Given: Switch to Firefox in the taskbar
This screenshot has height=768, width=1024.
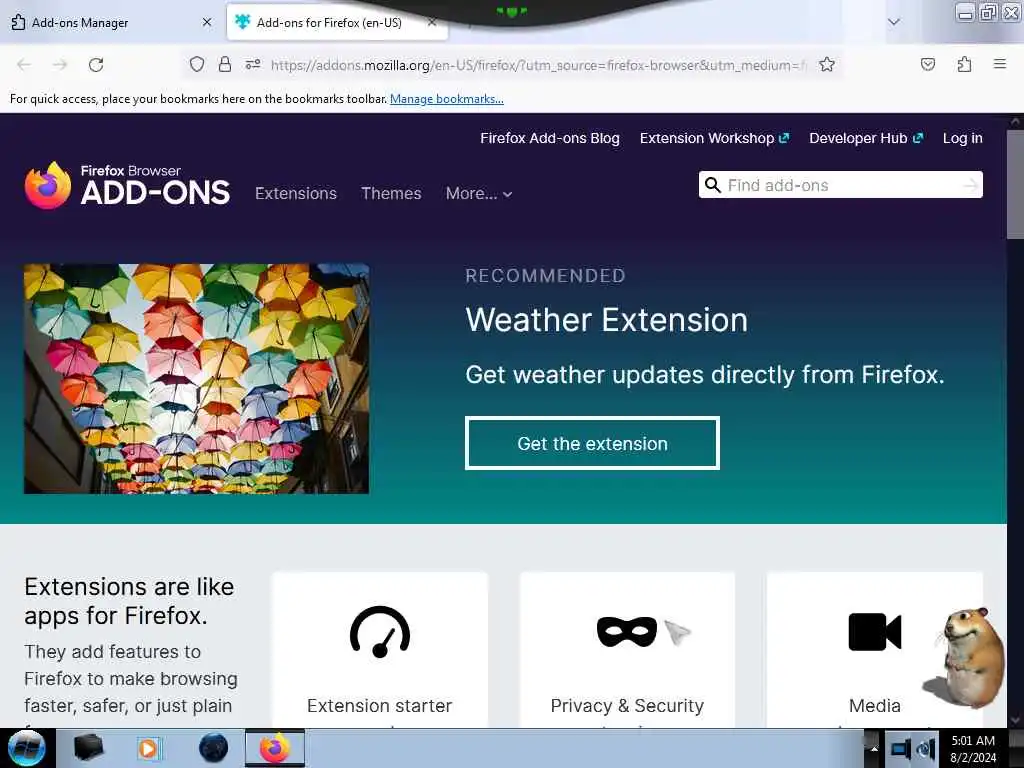Looking at the screenshot, I should tap(275, 748).
